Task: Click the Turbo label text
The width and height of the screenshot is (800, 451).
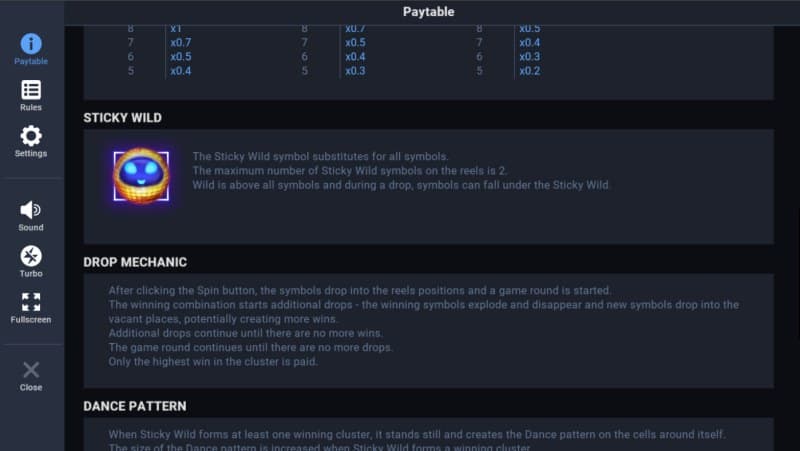Action: [31, 273]
